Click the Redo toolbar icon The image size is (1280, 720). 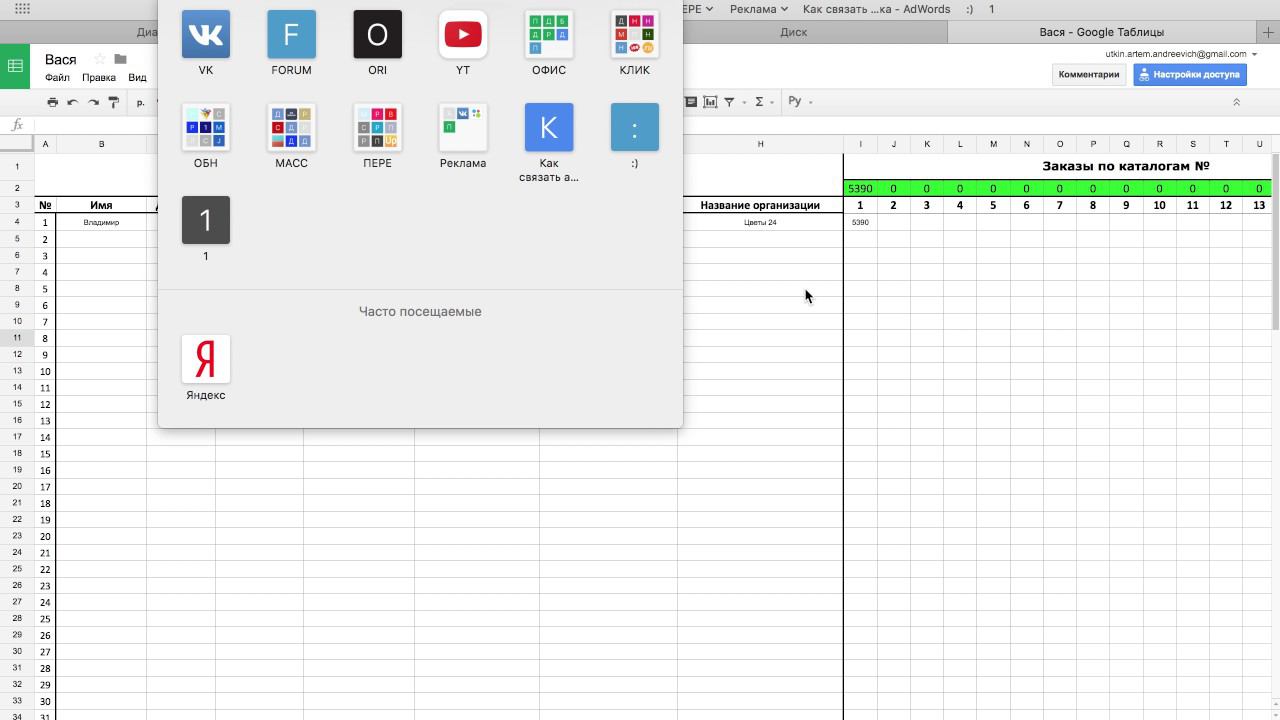coord(93,102)
